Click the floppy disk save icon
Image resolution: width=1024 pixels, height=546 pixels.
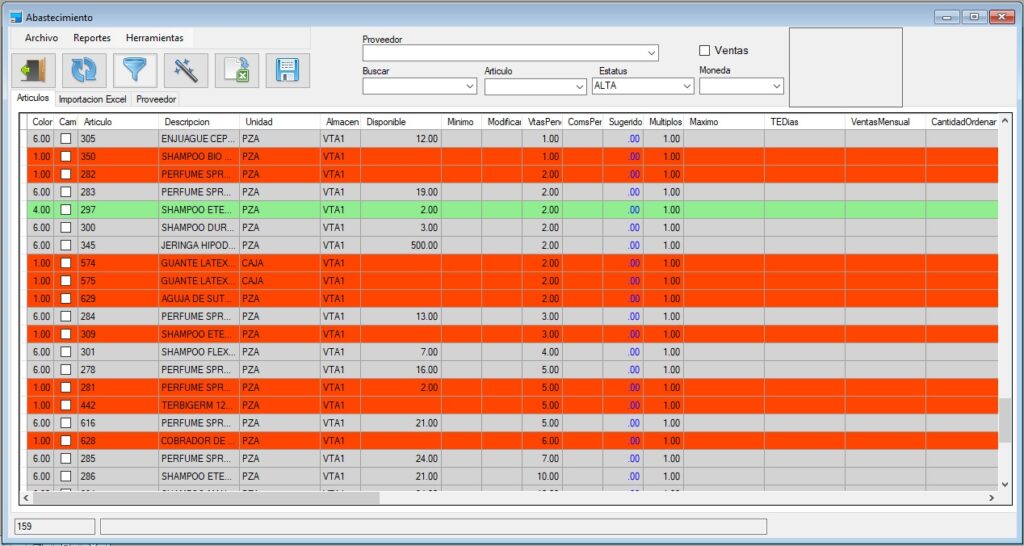click(x=288, y=70)
